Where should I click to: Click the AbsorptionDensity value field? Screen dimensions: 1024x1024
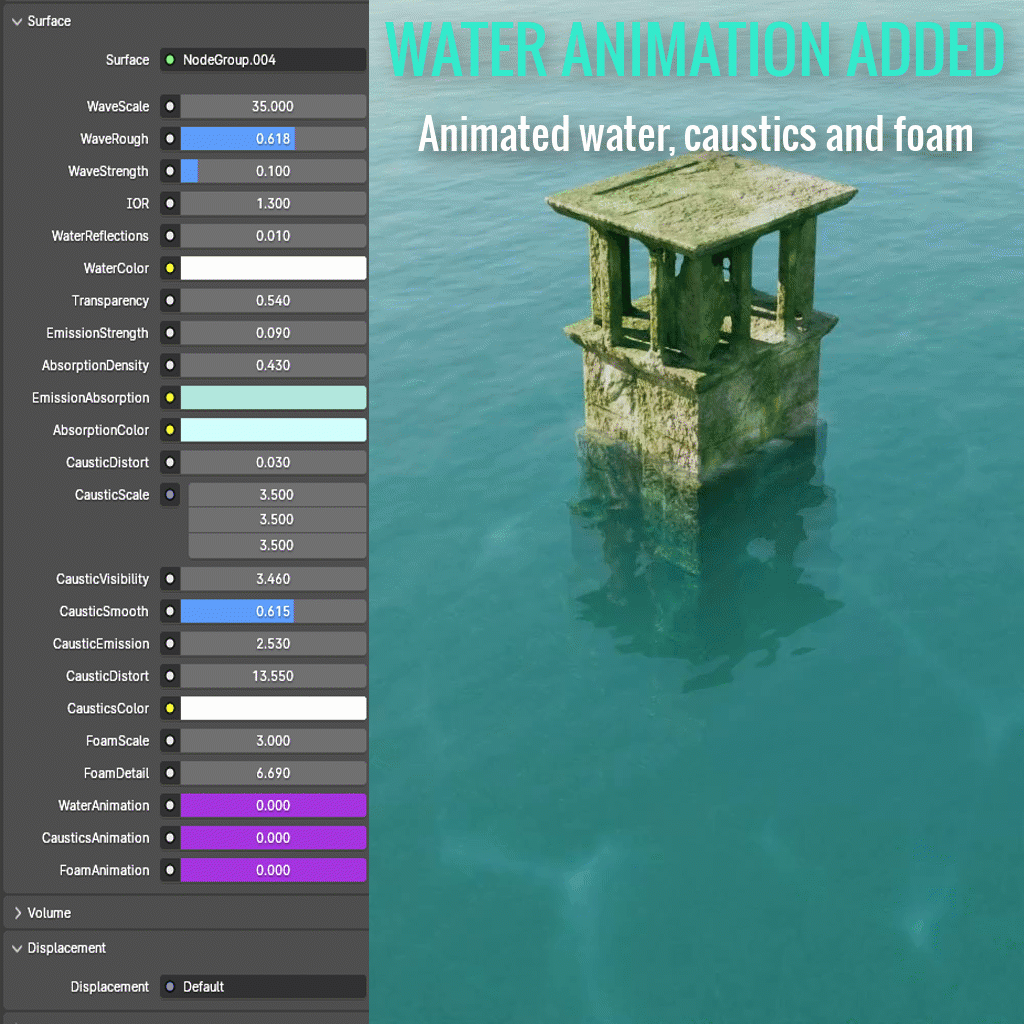(x=272, y=365)
